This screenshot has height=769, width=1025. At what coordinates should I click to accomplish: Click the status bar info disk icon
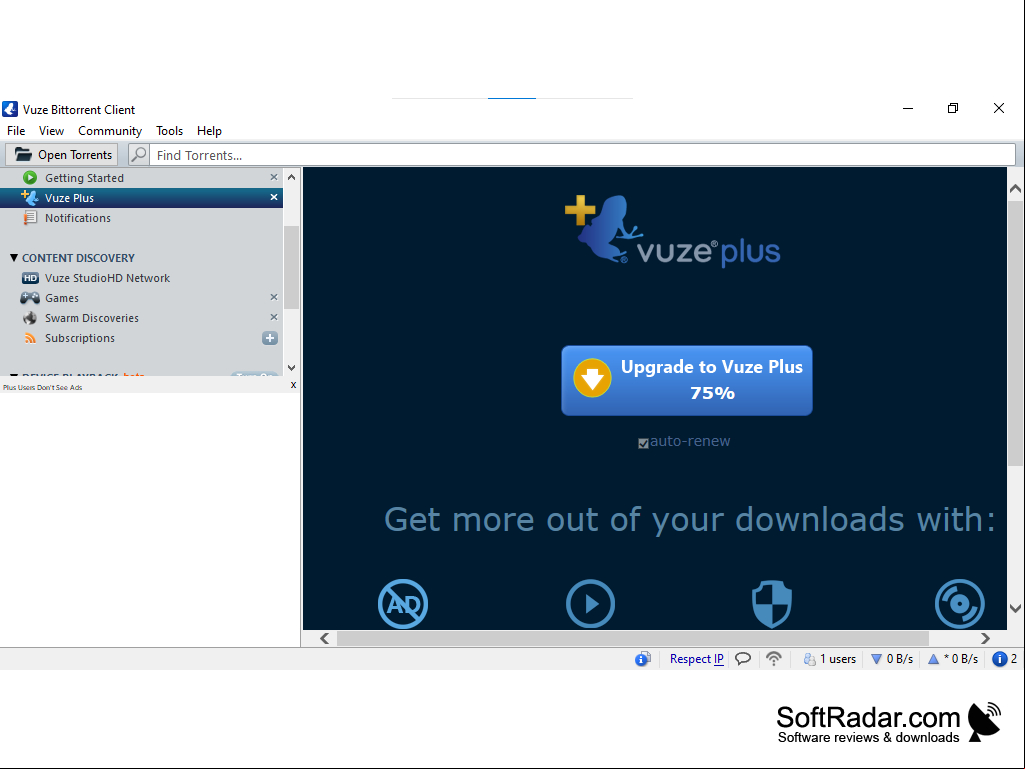(x=643, y=658)
